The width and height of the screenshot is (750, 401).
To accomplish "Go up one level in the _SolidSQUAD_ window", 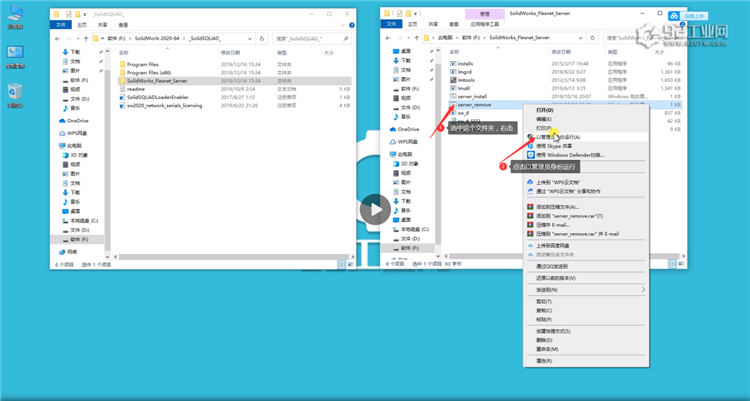I will click(86, 38).
